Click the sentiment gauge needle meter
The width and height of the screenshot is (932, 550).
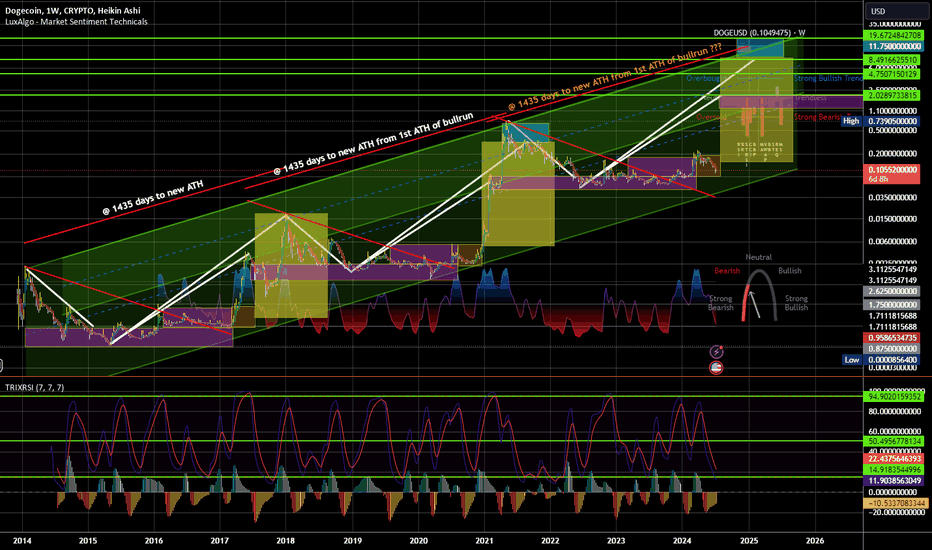click(759, 296)
